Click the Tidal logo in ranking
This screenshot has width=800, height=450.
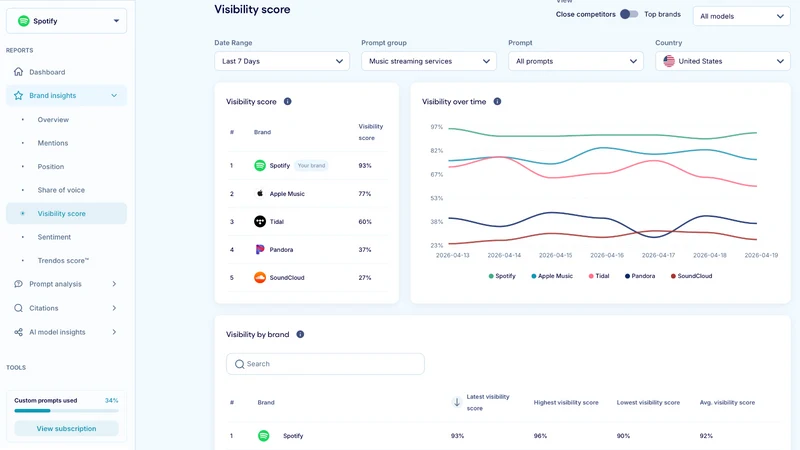(x=260, y=221)
